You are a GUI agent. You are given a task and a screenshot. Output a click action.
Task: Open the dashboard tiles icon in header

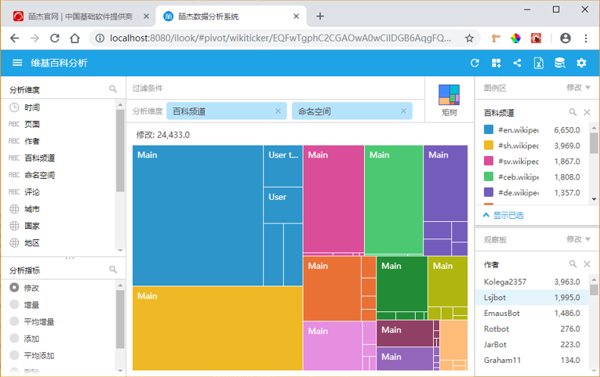point(496,63)
